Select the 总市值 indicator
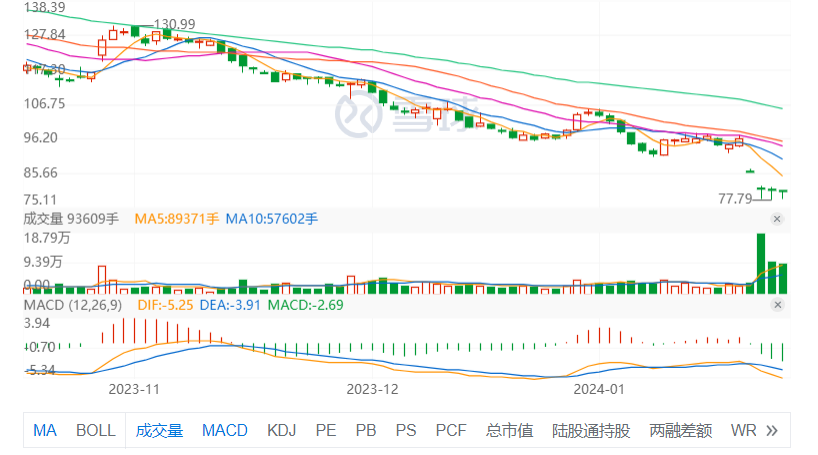The height and width of the screenshot is (455, 818). [510, 430]
